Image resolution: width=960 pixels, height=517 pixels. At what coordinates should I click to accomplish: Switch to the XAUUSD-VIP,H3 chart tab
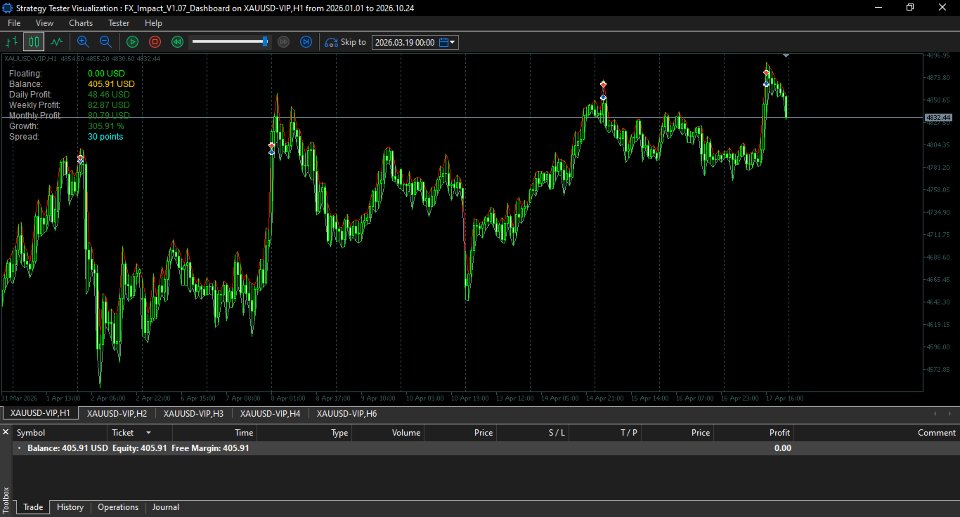point(193,413)
